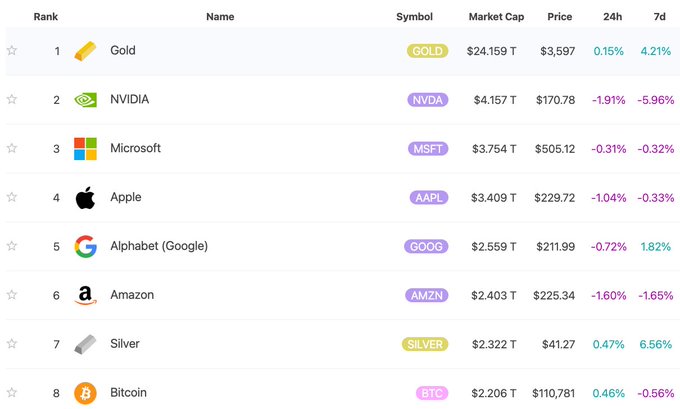The width and height of the screenshot is (680, 409).
Task: Open the Apple company link
Action: (x=126, y=197)
